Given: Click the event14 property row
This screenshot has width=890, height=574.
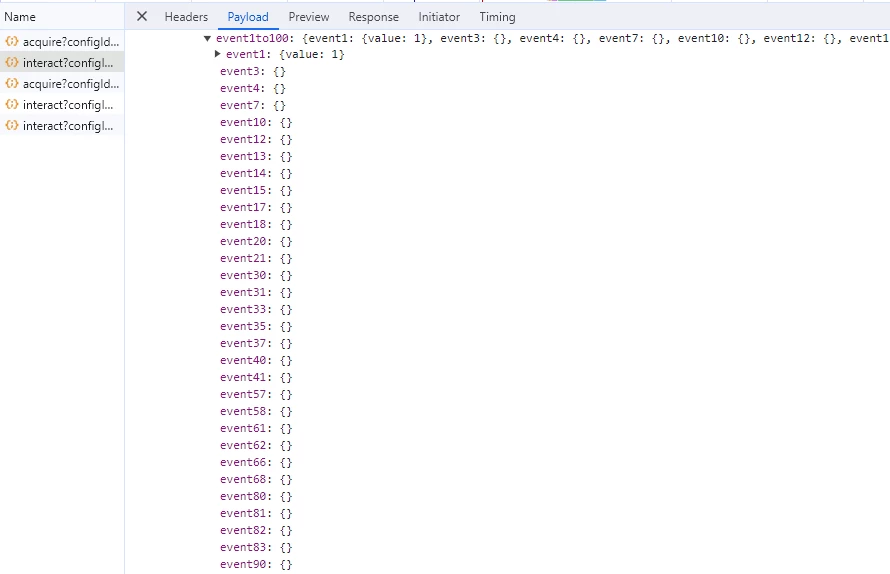Looking at the screenshot, I should 256,174.
